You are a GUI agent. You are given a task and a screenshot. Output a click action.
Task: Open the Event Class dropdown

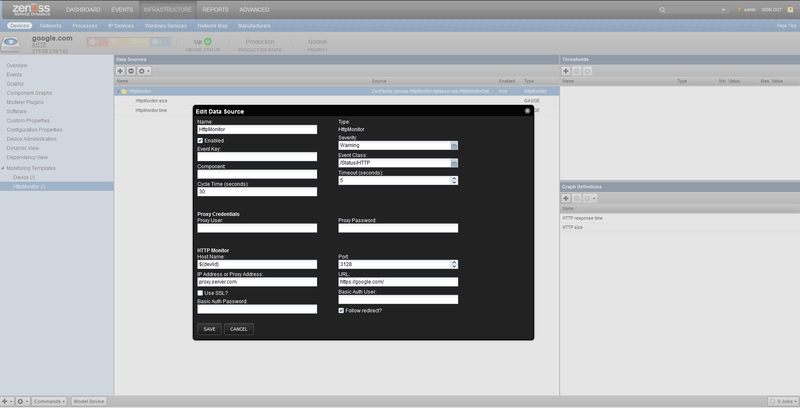[454, 163]
